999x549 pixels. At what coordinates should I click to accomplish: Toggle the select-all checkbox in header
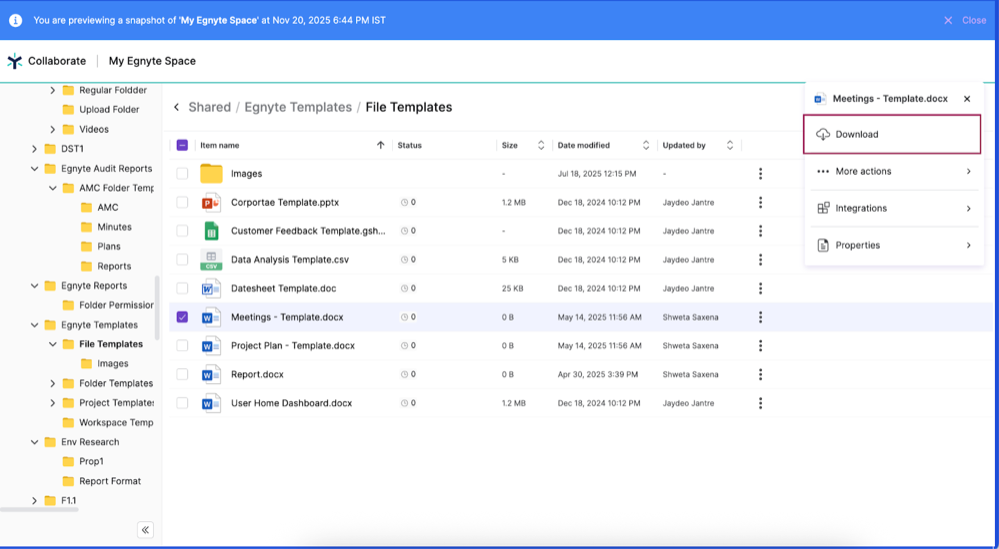(x=182, y=145)
